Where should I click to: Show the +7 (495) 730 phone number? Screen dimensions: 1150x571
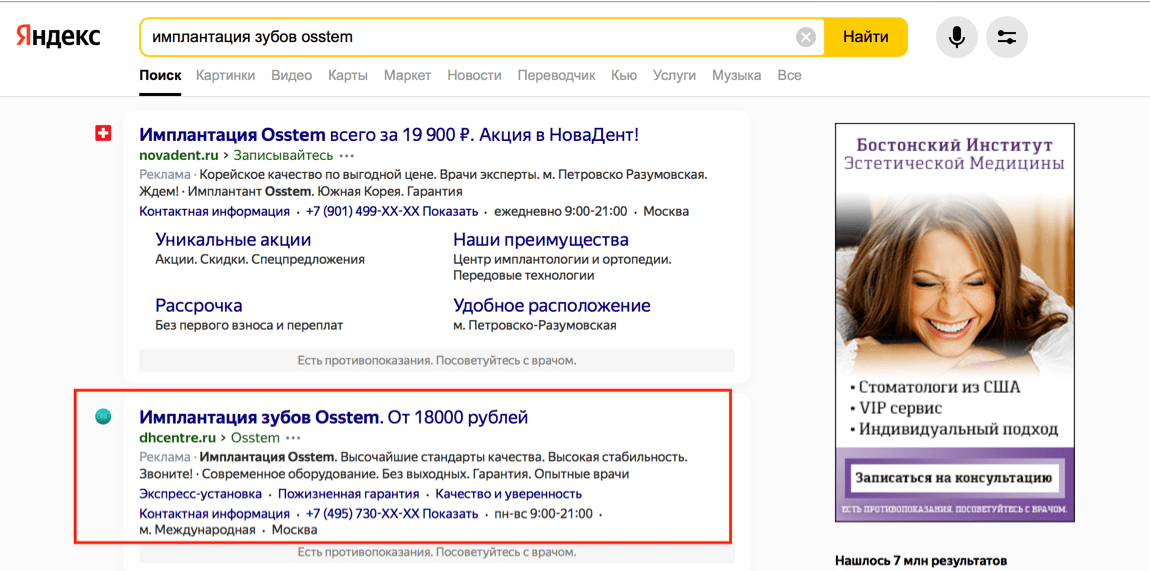392,513
